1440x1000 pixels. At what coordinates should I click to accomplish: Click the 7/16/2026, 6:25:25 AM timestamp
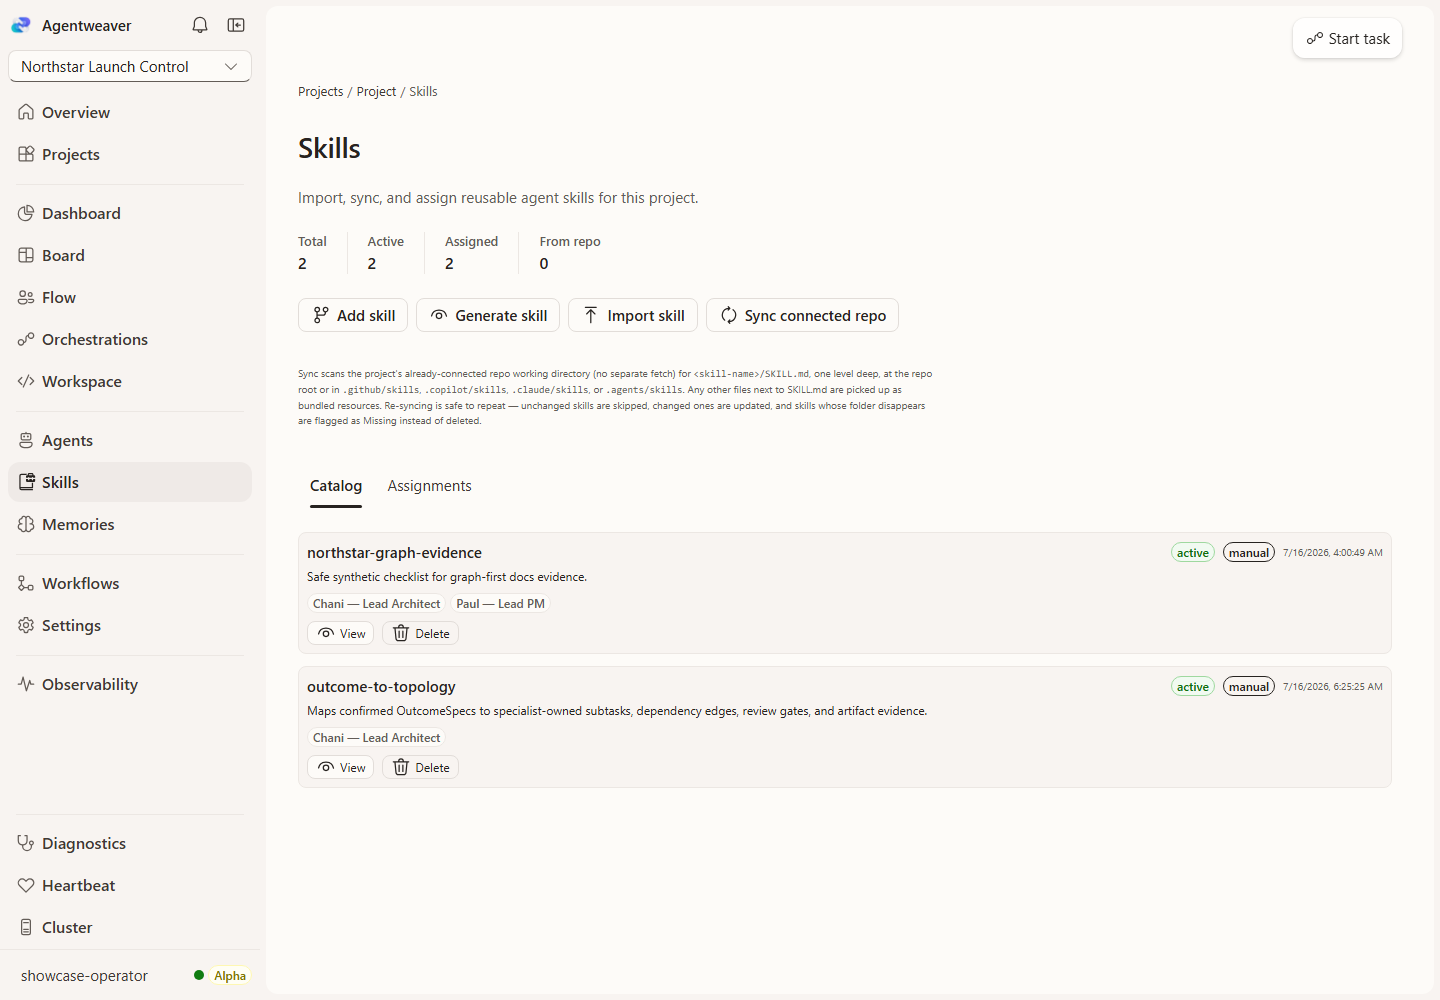click(x=1333, y=686)
